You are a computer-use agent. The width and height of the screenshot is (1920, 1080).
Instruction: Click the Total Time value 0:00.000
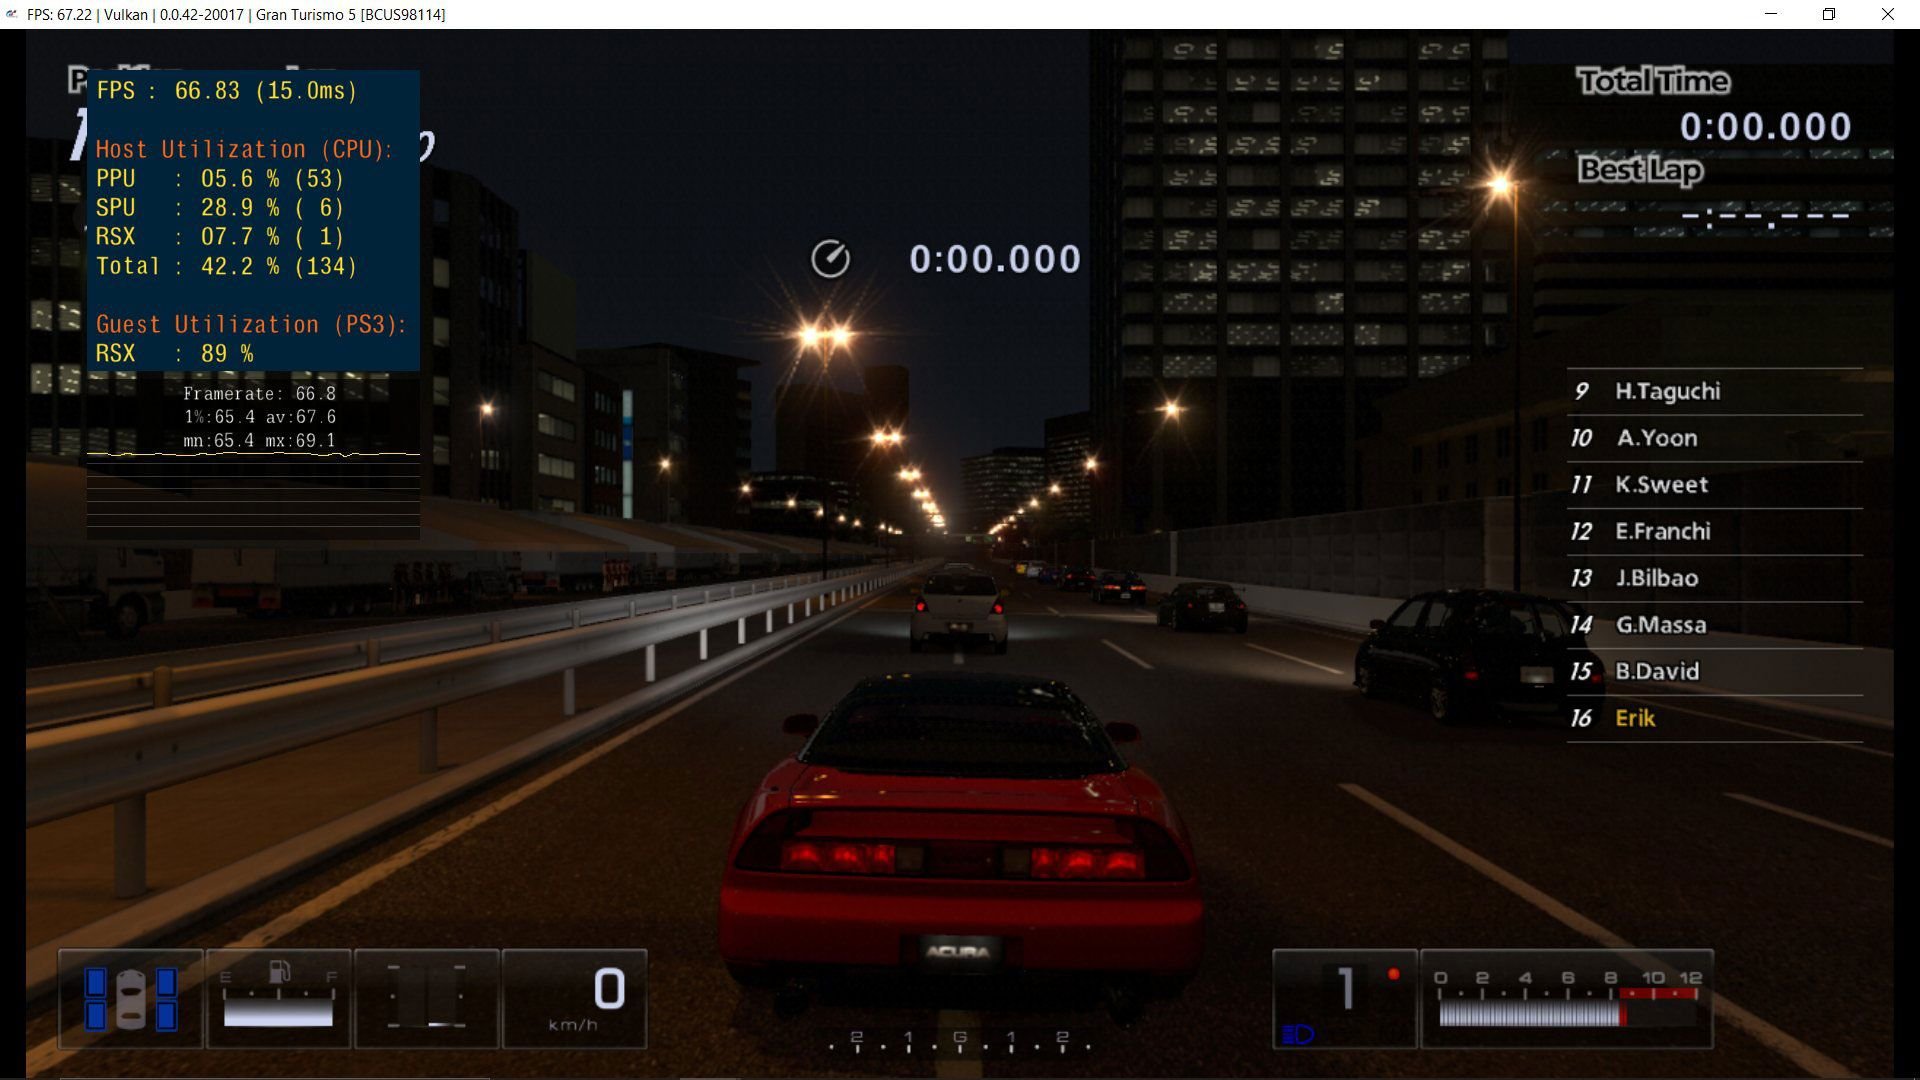pos(1765,127)
